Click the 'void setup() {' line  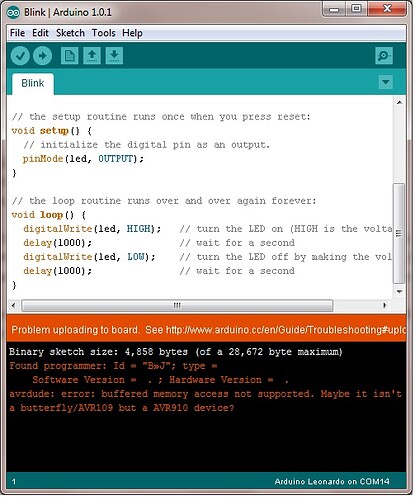(x=52, y=131)
